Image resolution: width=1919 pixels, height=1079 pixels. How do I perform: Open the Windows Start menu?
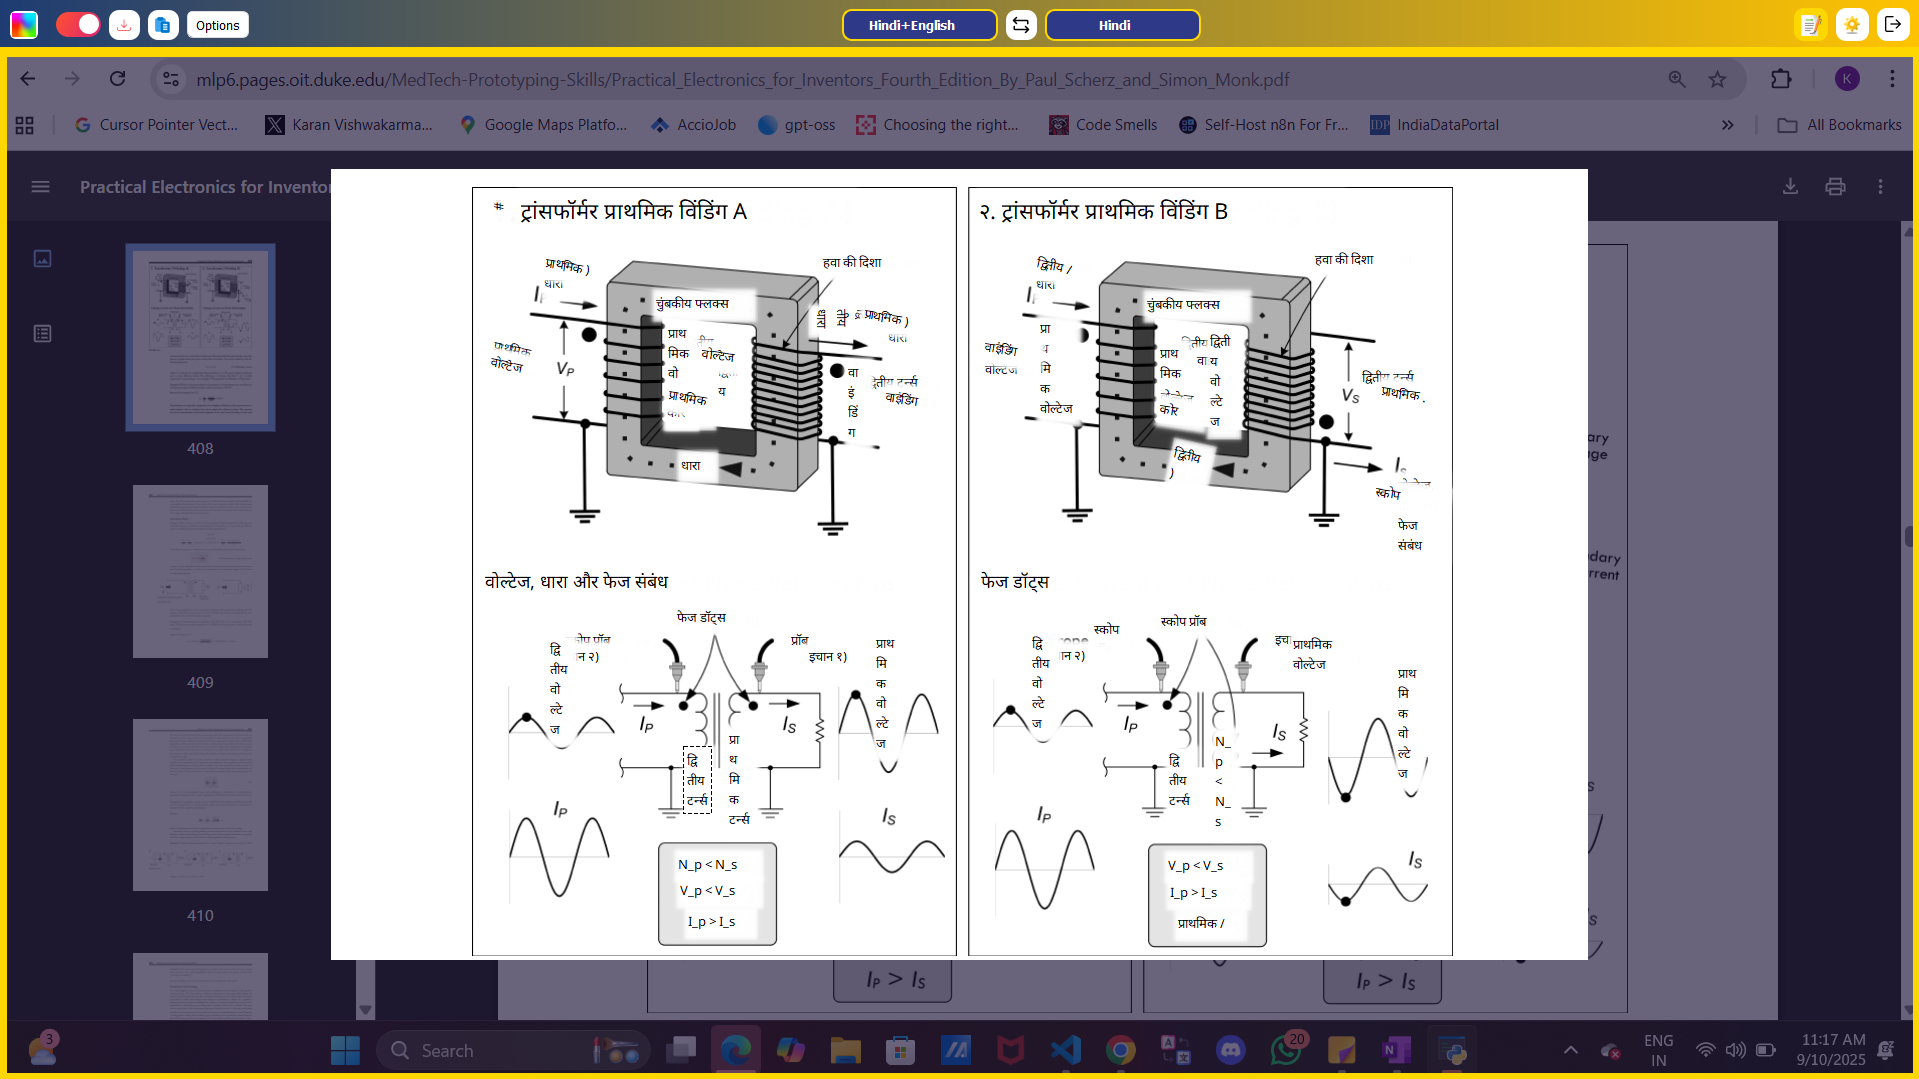click(x=345, y=1050)
